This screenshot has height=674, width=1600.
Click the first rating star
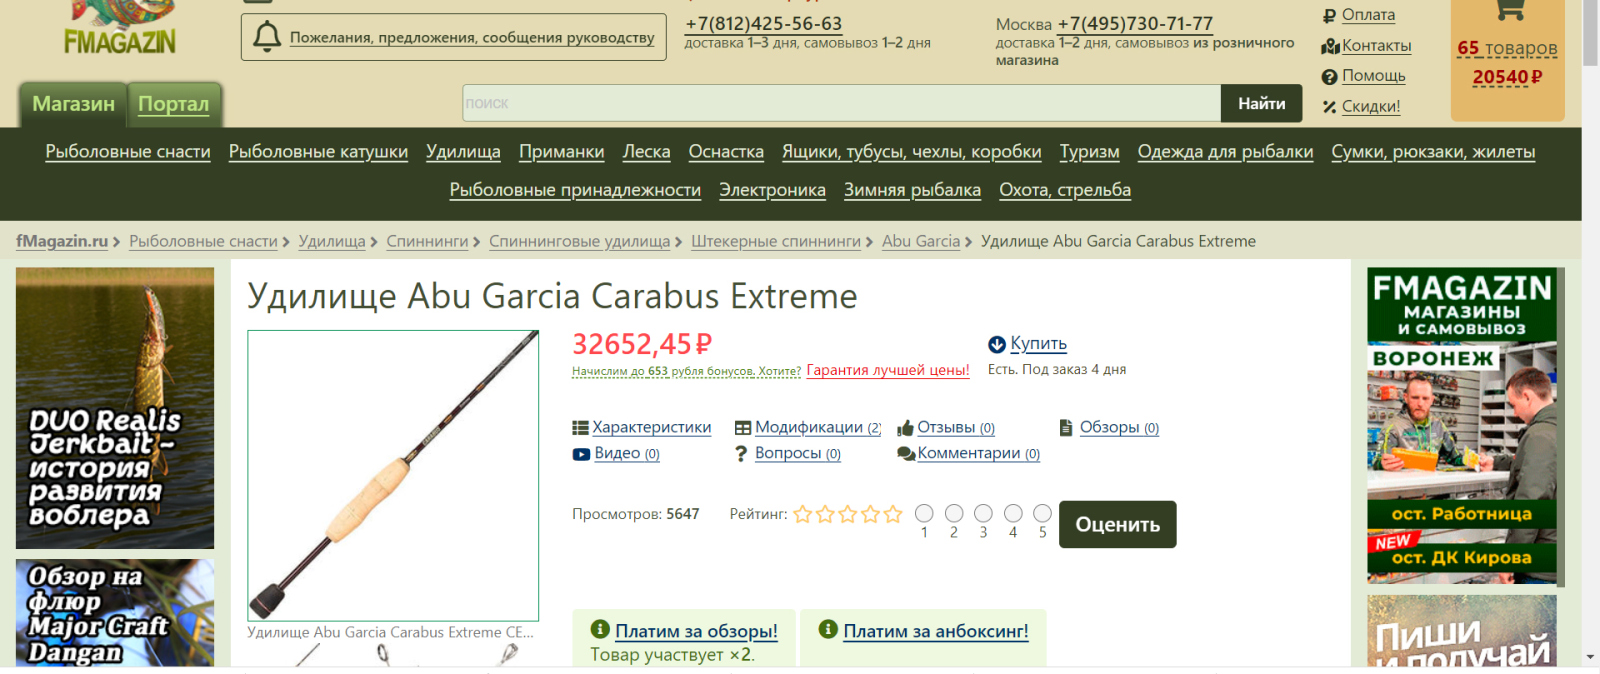[803, 514]
